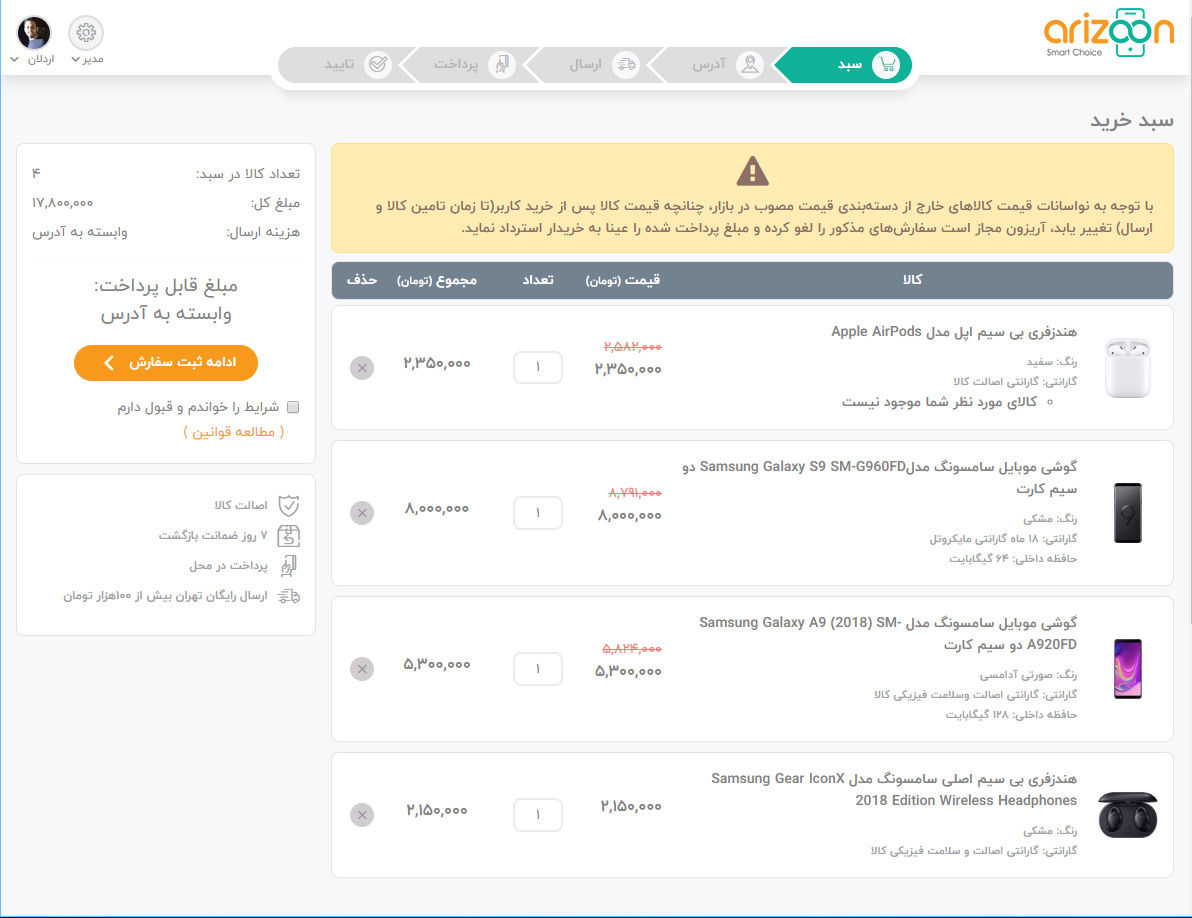Viewport: 1192px width, 918px height.
Task: Click the کالا column header
Action: coord(912,280)
